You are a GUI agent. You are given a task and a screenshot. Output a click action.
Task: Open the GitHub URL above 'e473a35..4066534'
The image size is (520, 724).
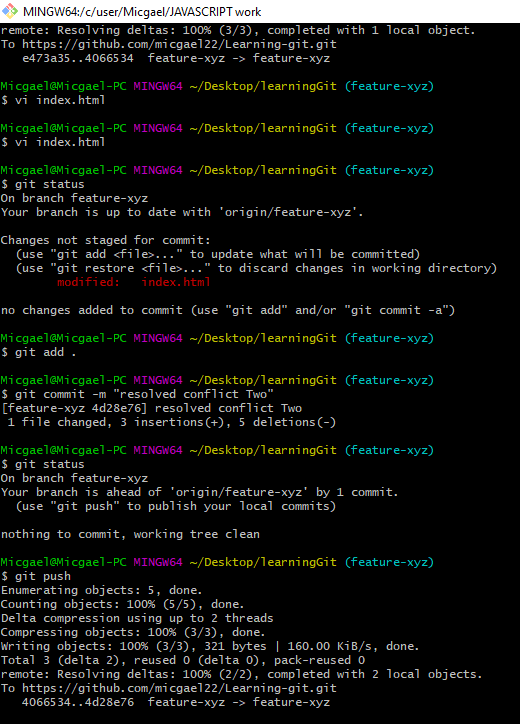coord(179,44)
